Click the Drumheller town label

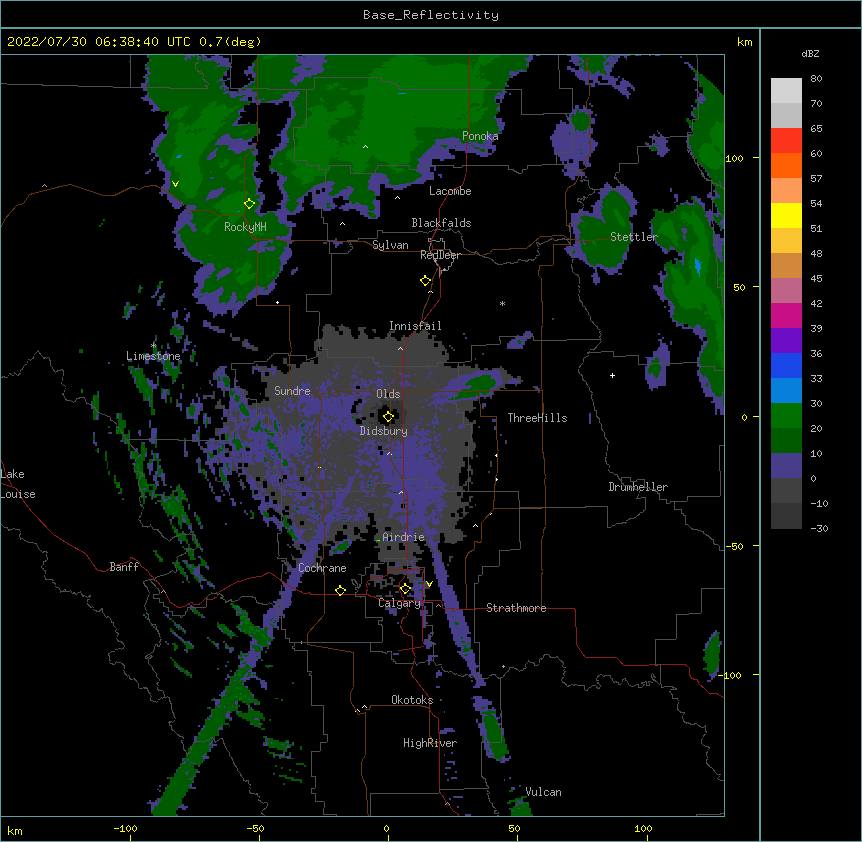click(x=638, y=487)
